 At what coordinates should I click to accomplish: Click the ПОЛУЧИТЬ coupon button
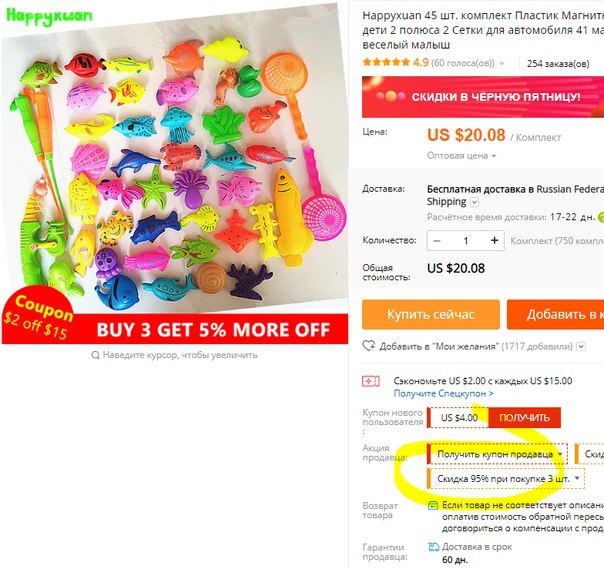[x=524, y=418]
